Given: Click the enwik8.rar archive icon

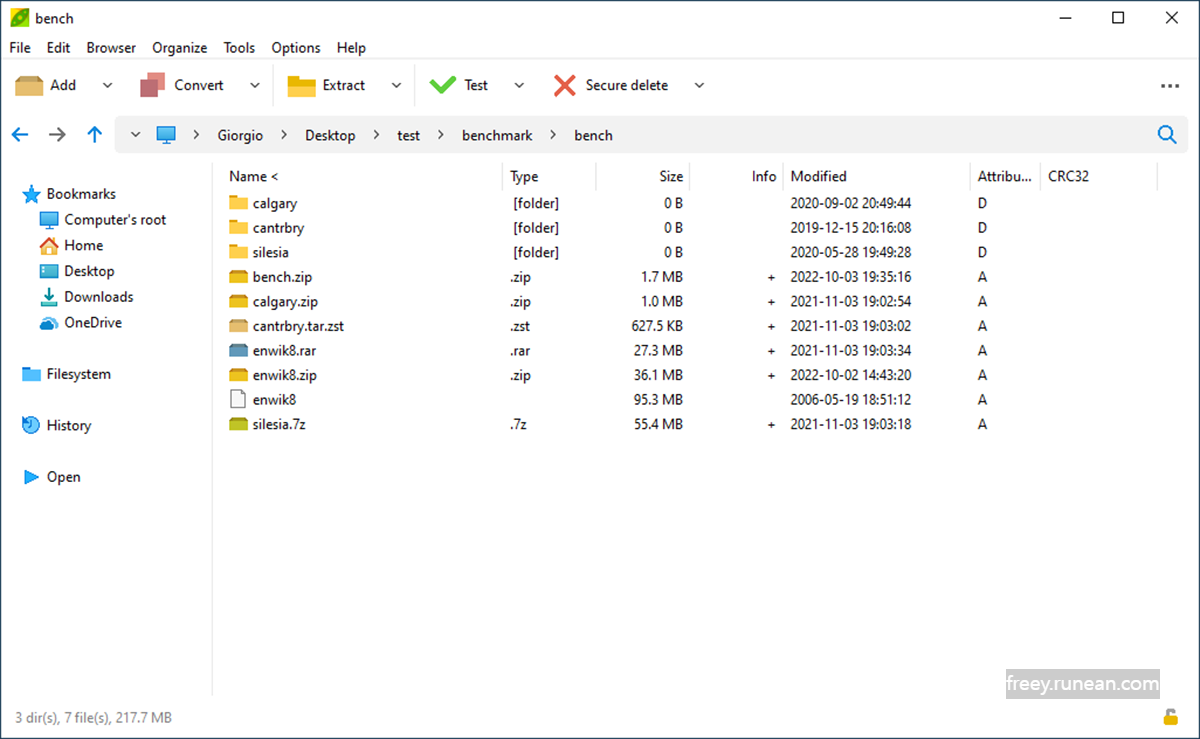Looking at the screenshot, I should coord(238,350).
